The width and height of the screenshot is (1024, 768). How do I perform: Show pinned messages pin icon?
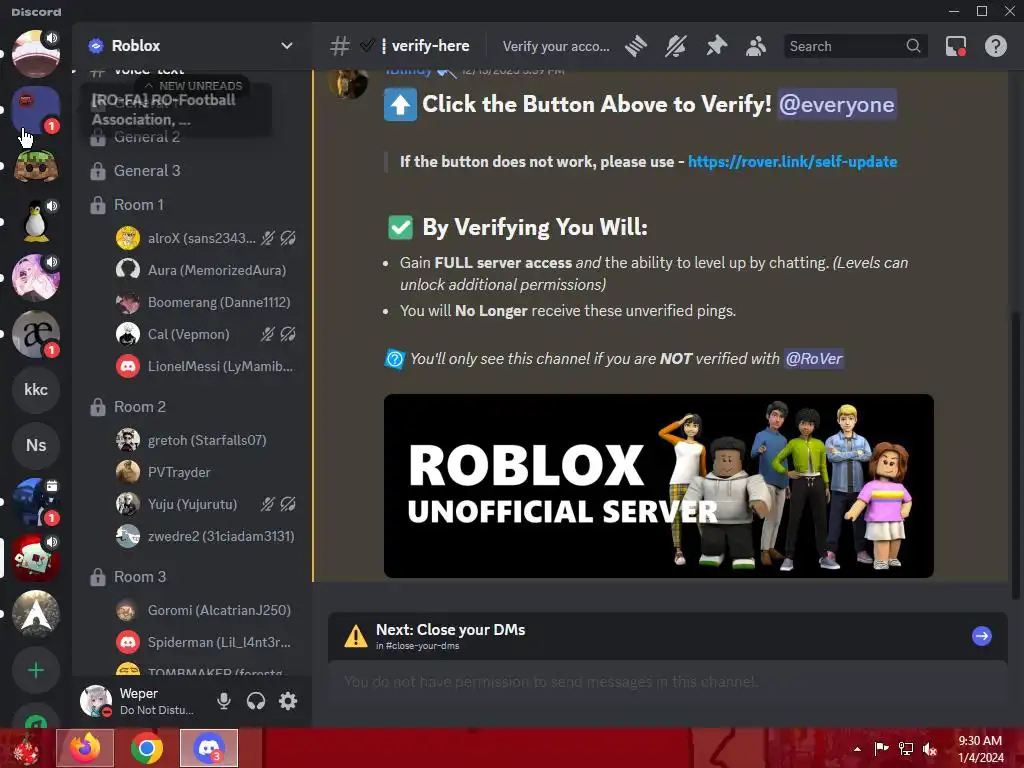(x=716, y=46)
